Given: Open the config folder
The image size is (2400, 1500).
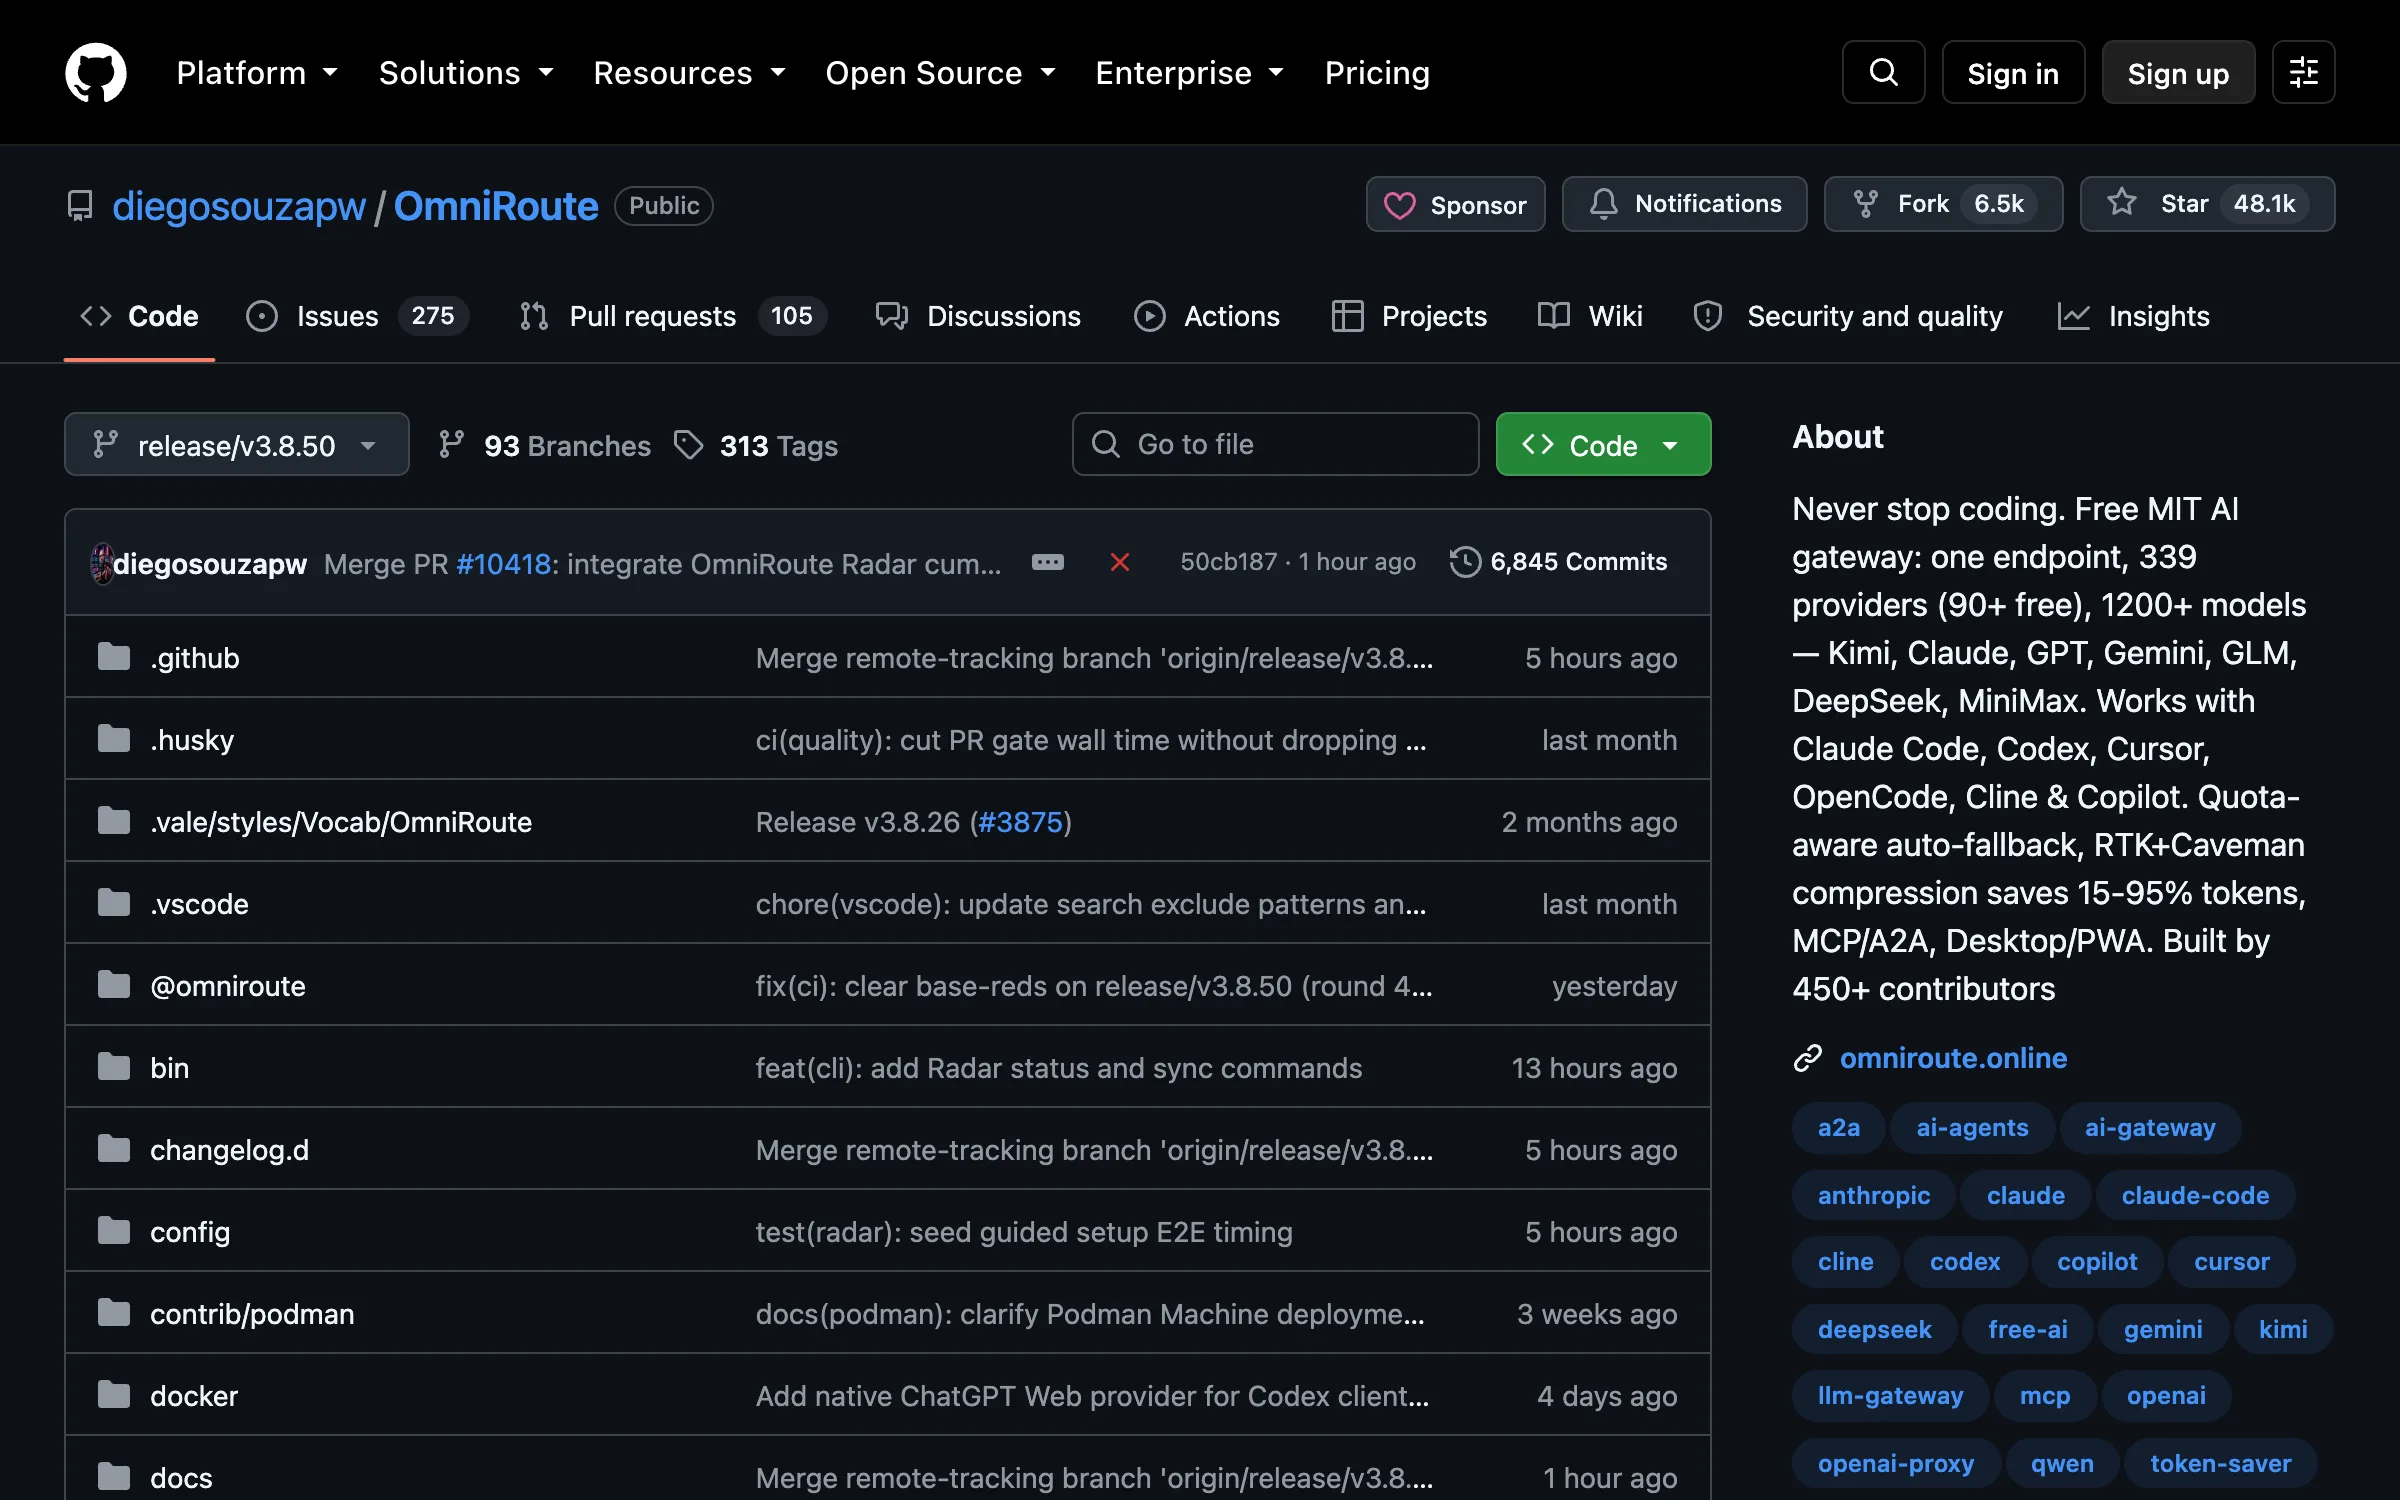Looking at the screenshot, I should (190, 1232).
